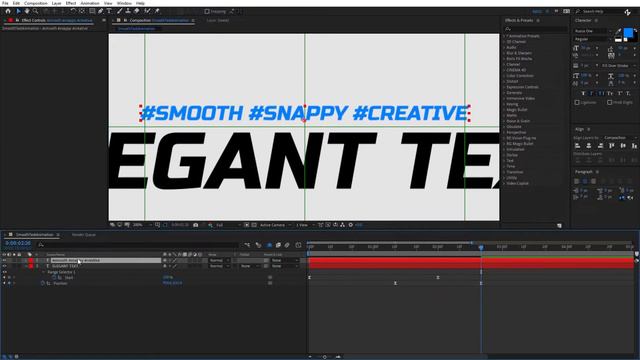This screenshot has width=640, height=360.
Task: Open the font family dropdown
Action: [593, 31]
